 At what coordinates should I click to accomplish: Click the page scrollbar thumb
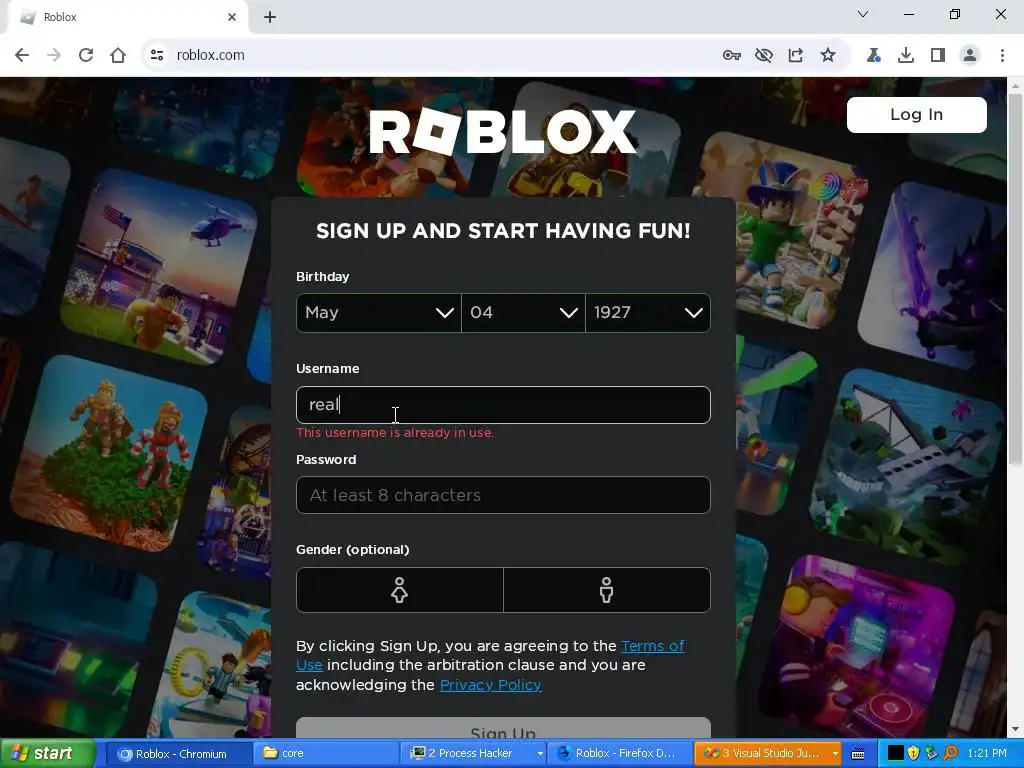click(x=1016, y=281)
